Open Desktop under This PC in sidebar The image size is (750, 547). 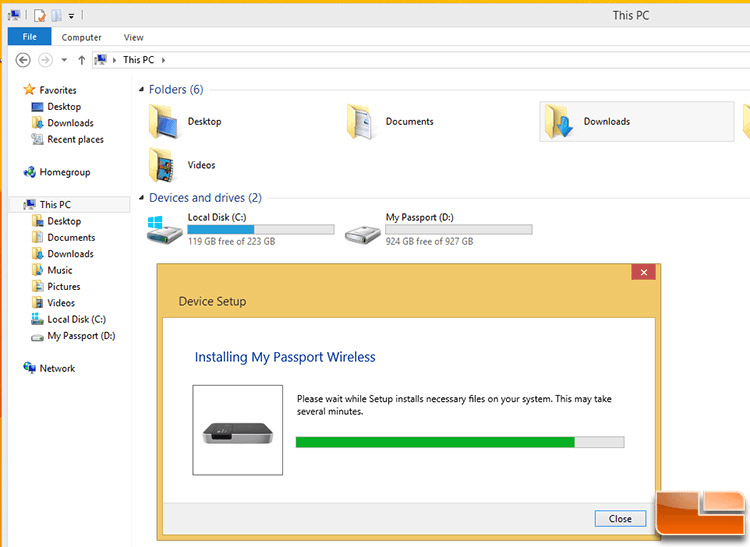64,221
